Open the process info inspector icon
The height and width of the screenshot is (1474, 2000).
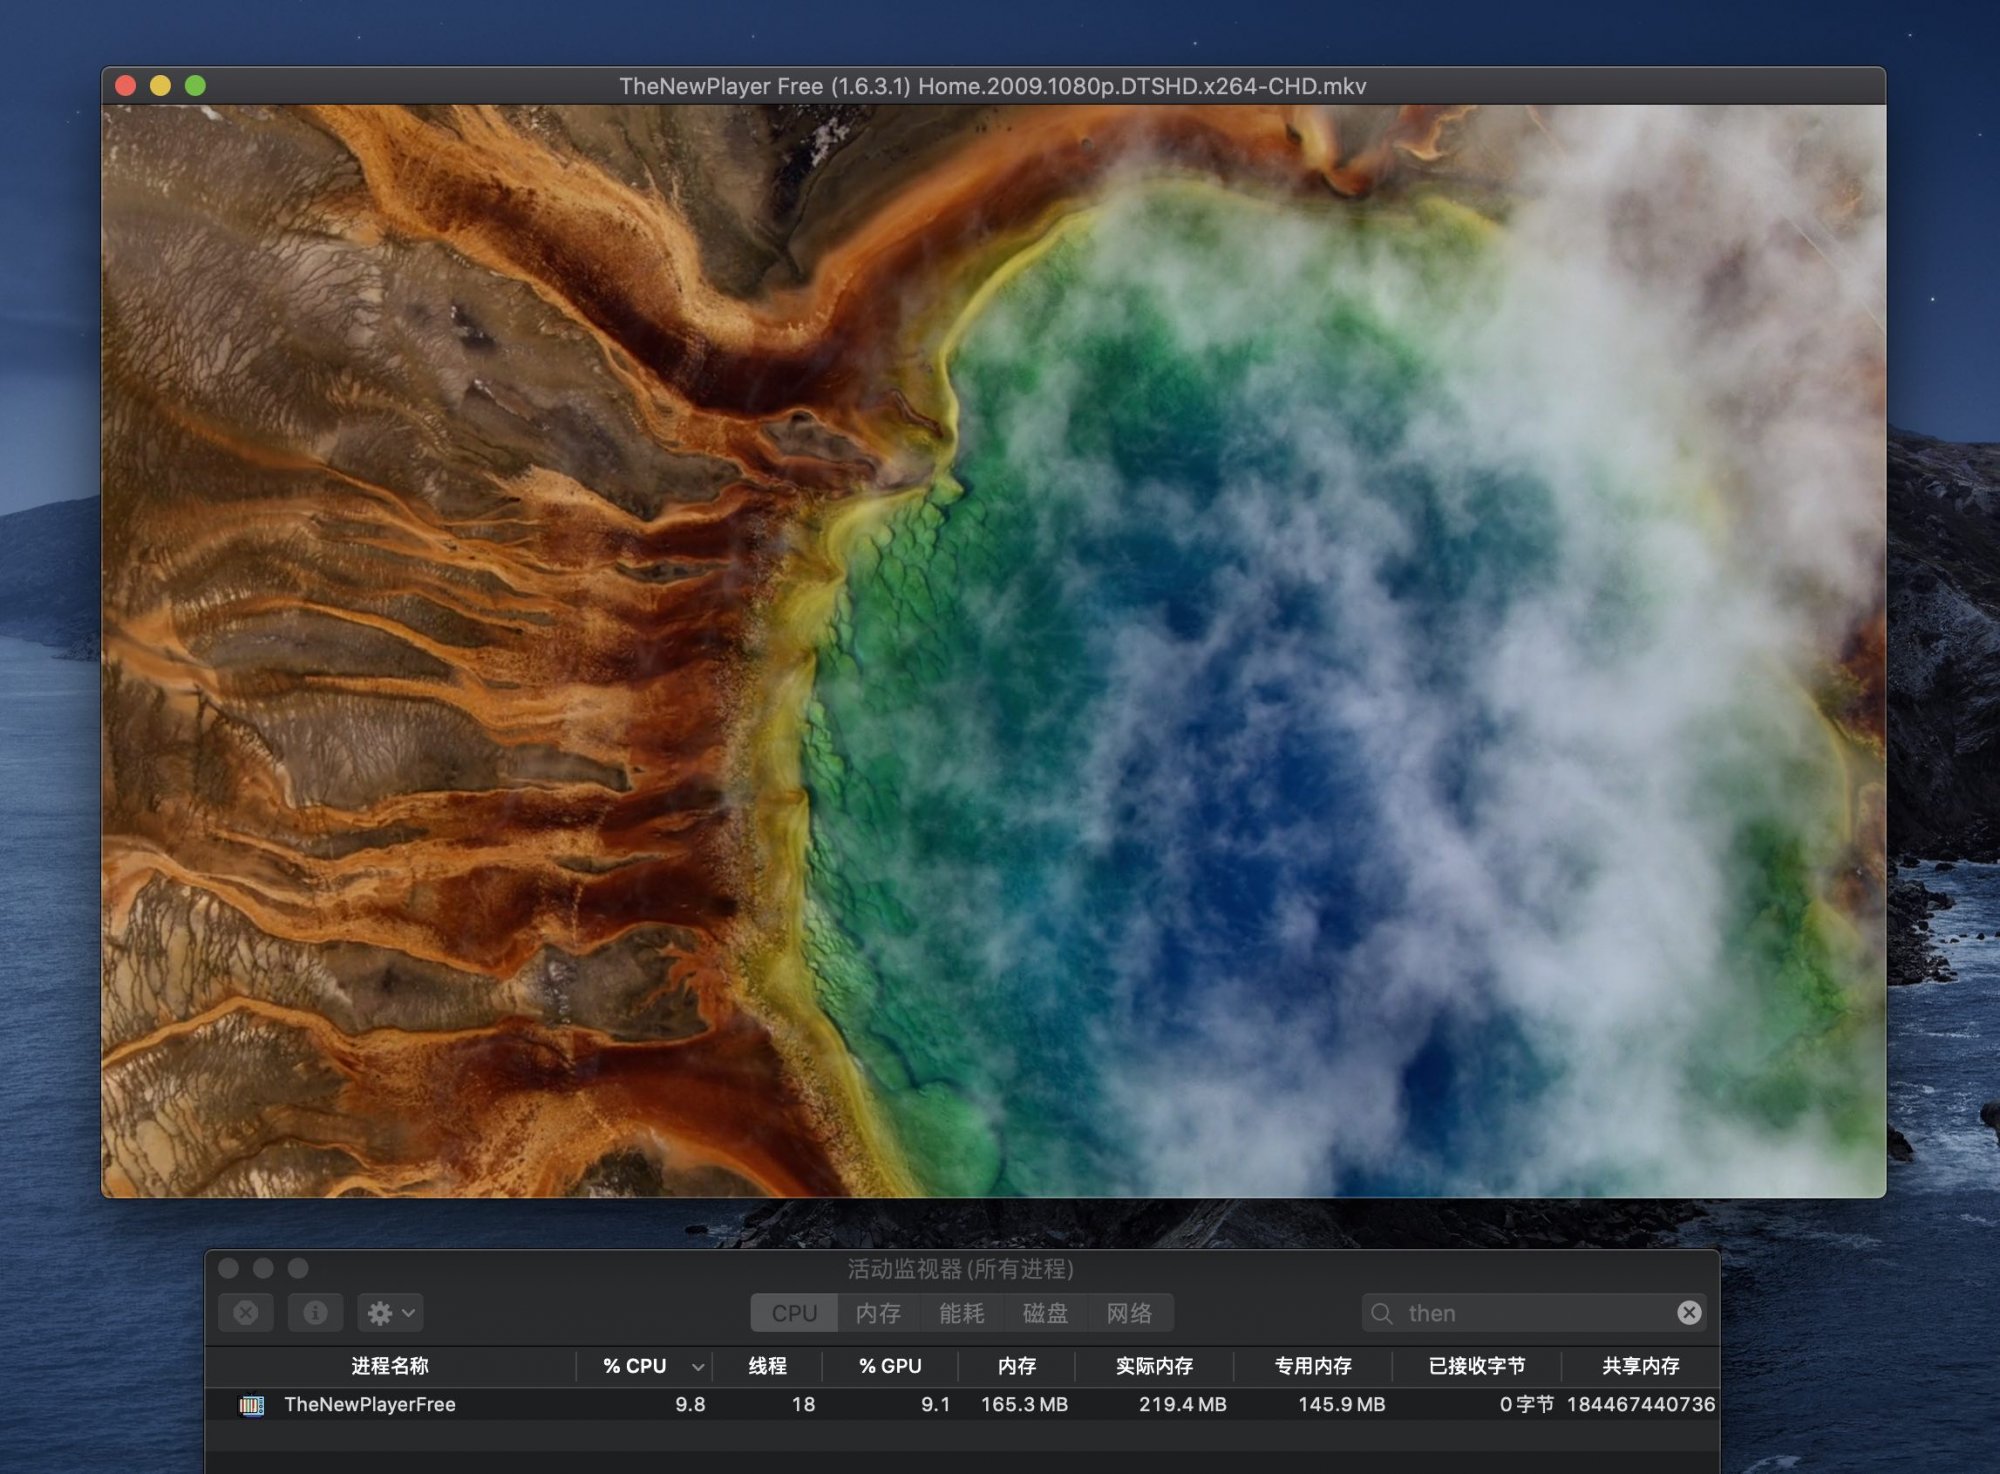coord(315,1313)
